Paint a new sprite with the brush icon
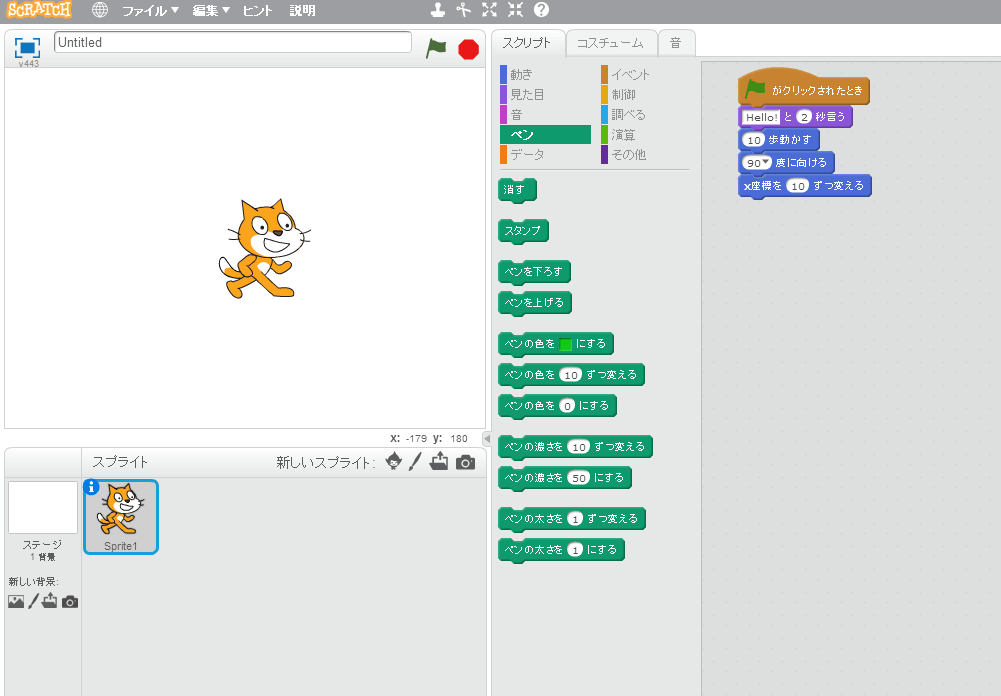This screenshot has width=1001, height=696. [415, 462]
